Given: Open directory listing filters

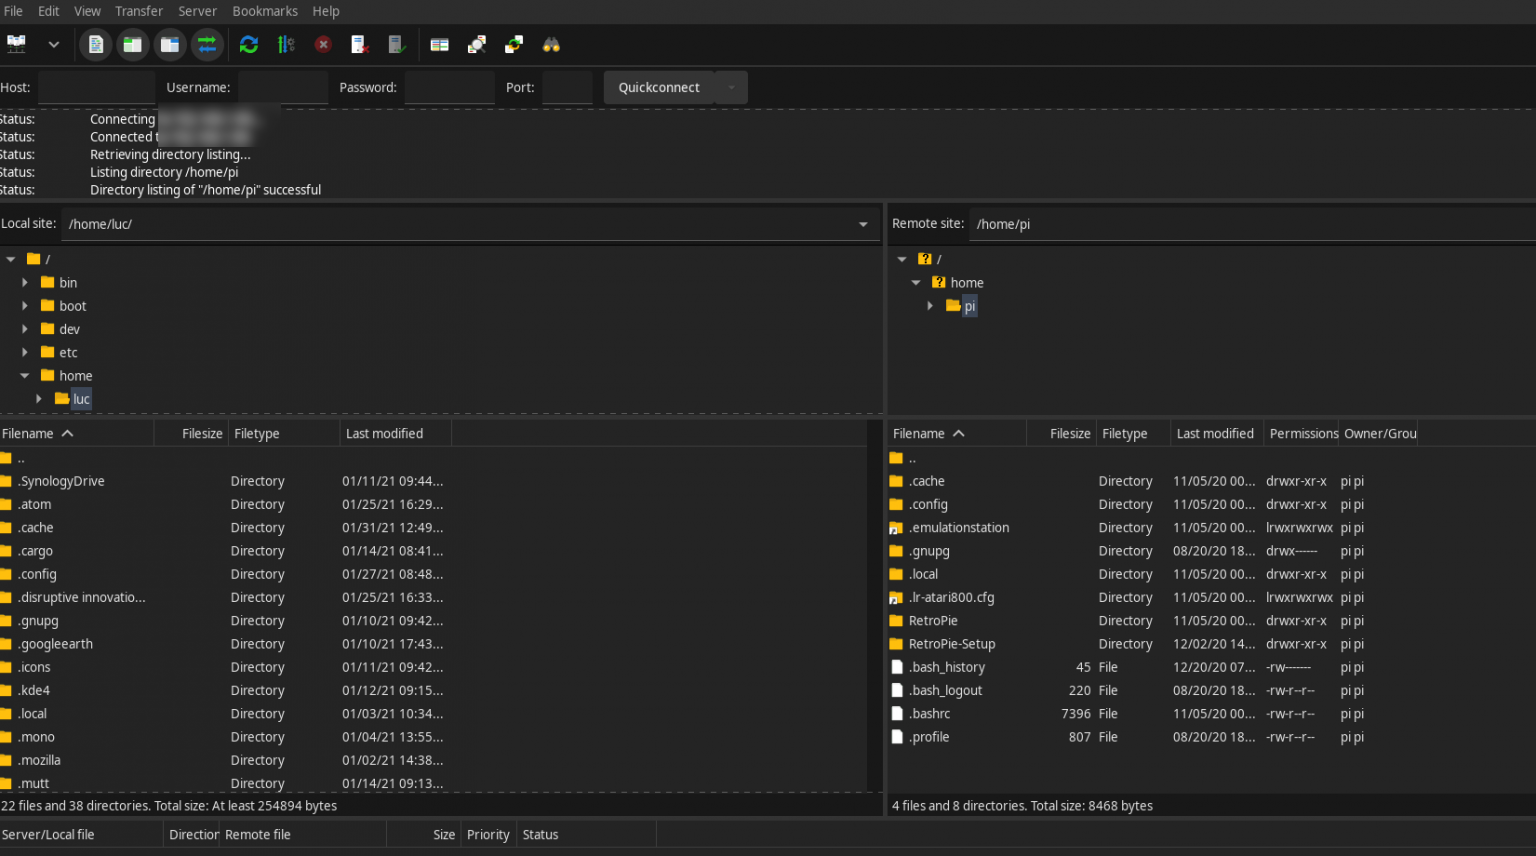Looking at the screenshot, I should (439, 44).
